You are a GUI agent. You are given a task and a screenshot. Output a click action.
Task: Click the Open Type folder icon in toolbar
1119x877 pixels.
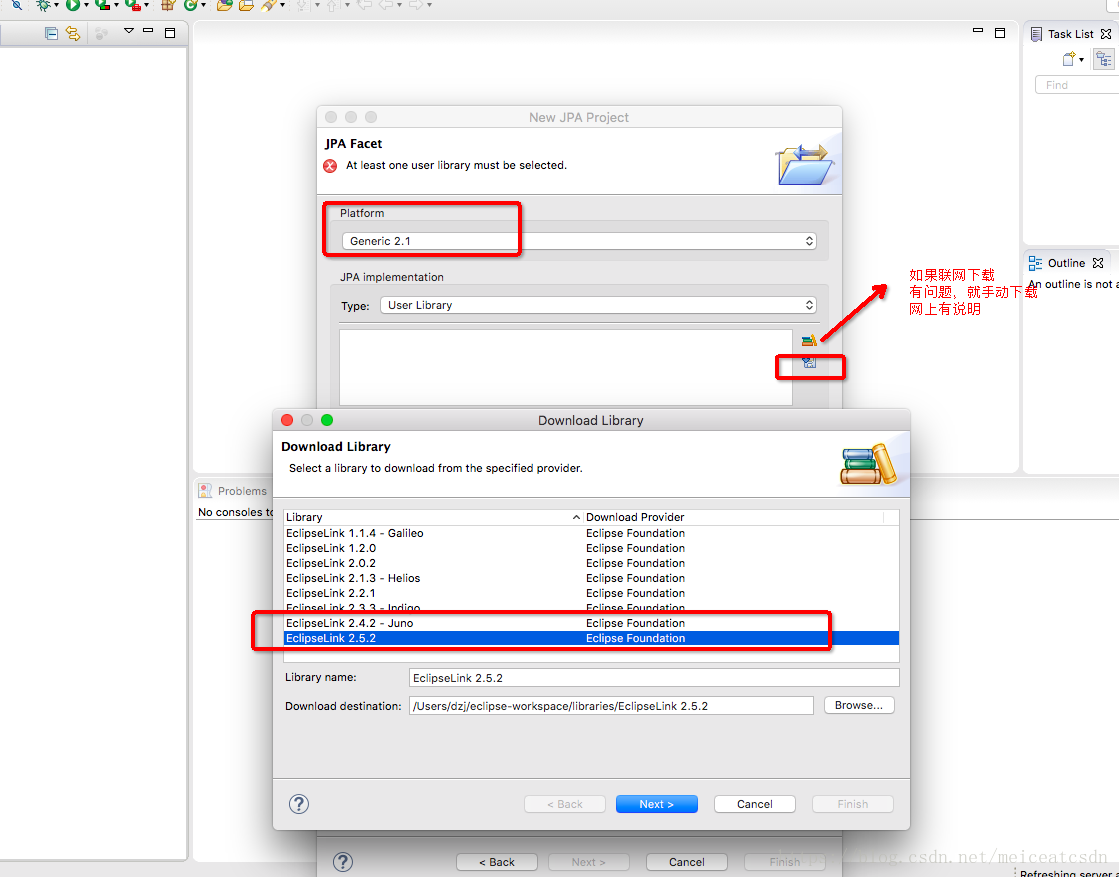click(x=224, y=5)
